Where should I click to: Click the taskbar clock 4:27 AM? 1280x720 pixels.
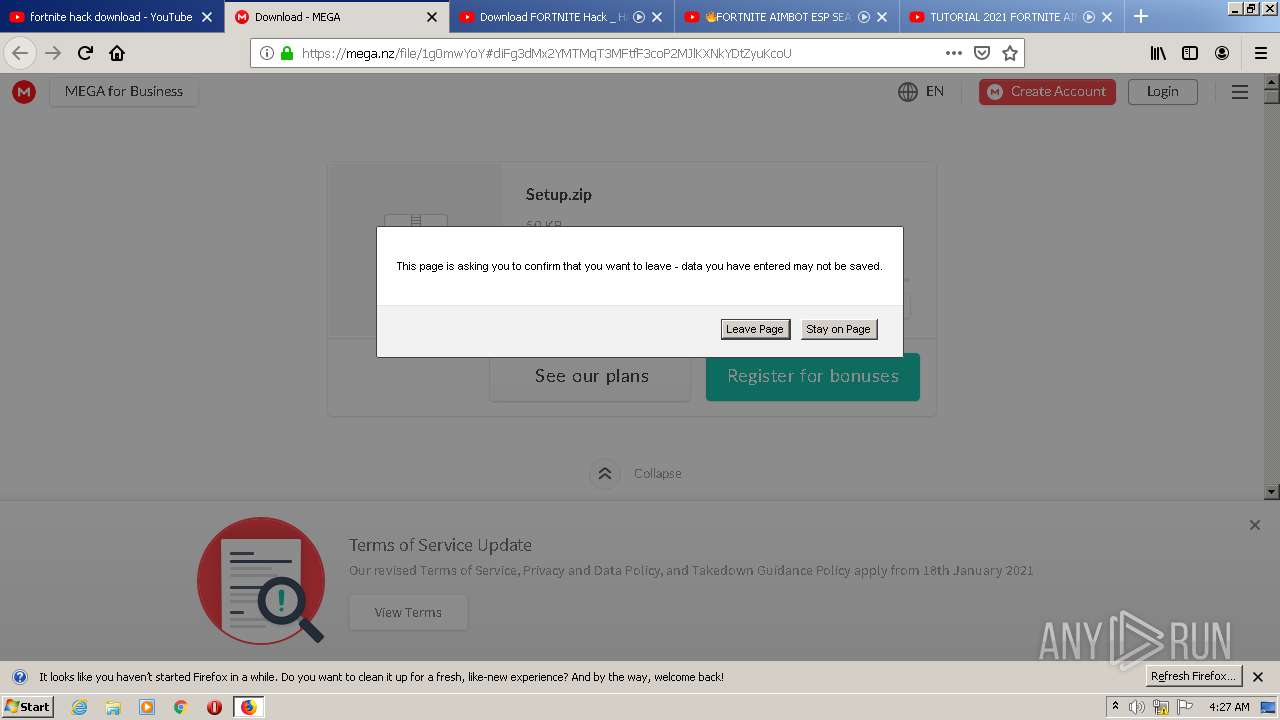pyautogui.click(x=1229, y=707)
